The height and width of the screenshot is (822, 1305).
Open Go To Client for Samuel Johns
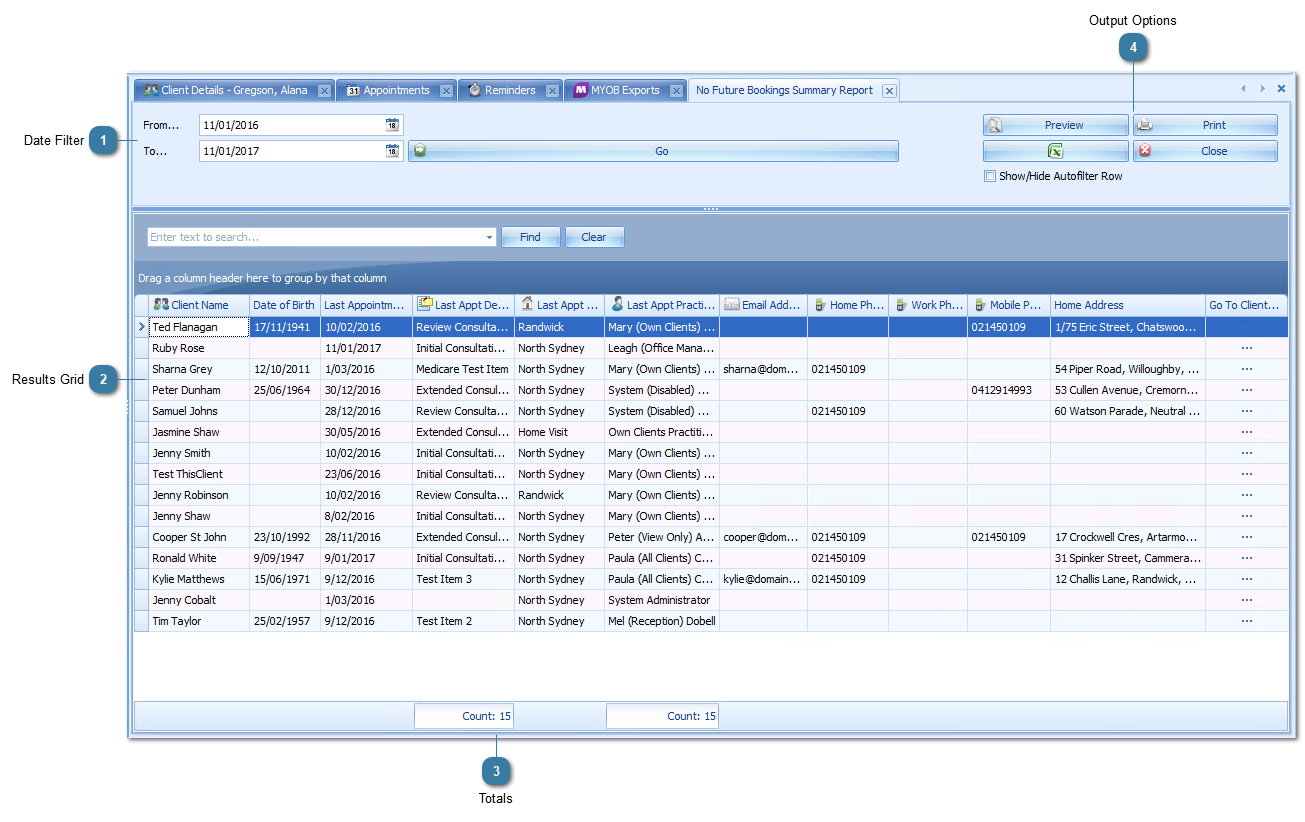[x=1246, y=411]
